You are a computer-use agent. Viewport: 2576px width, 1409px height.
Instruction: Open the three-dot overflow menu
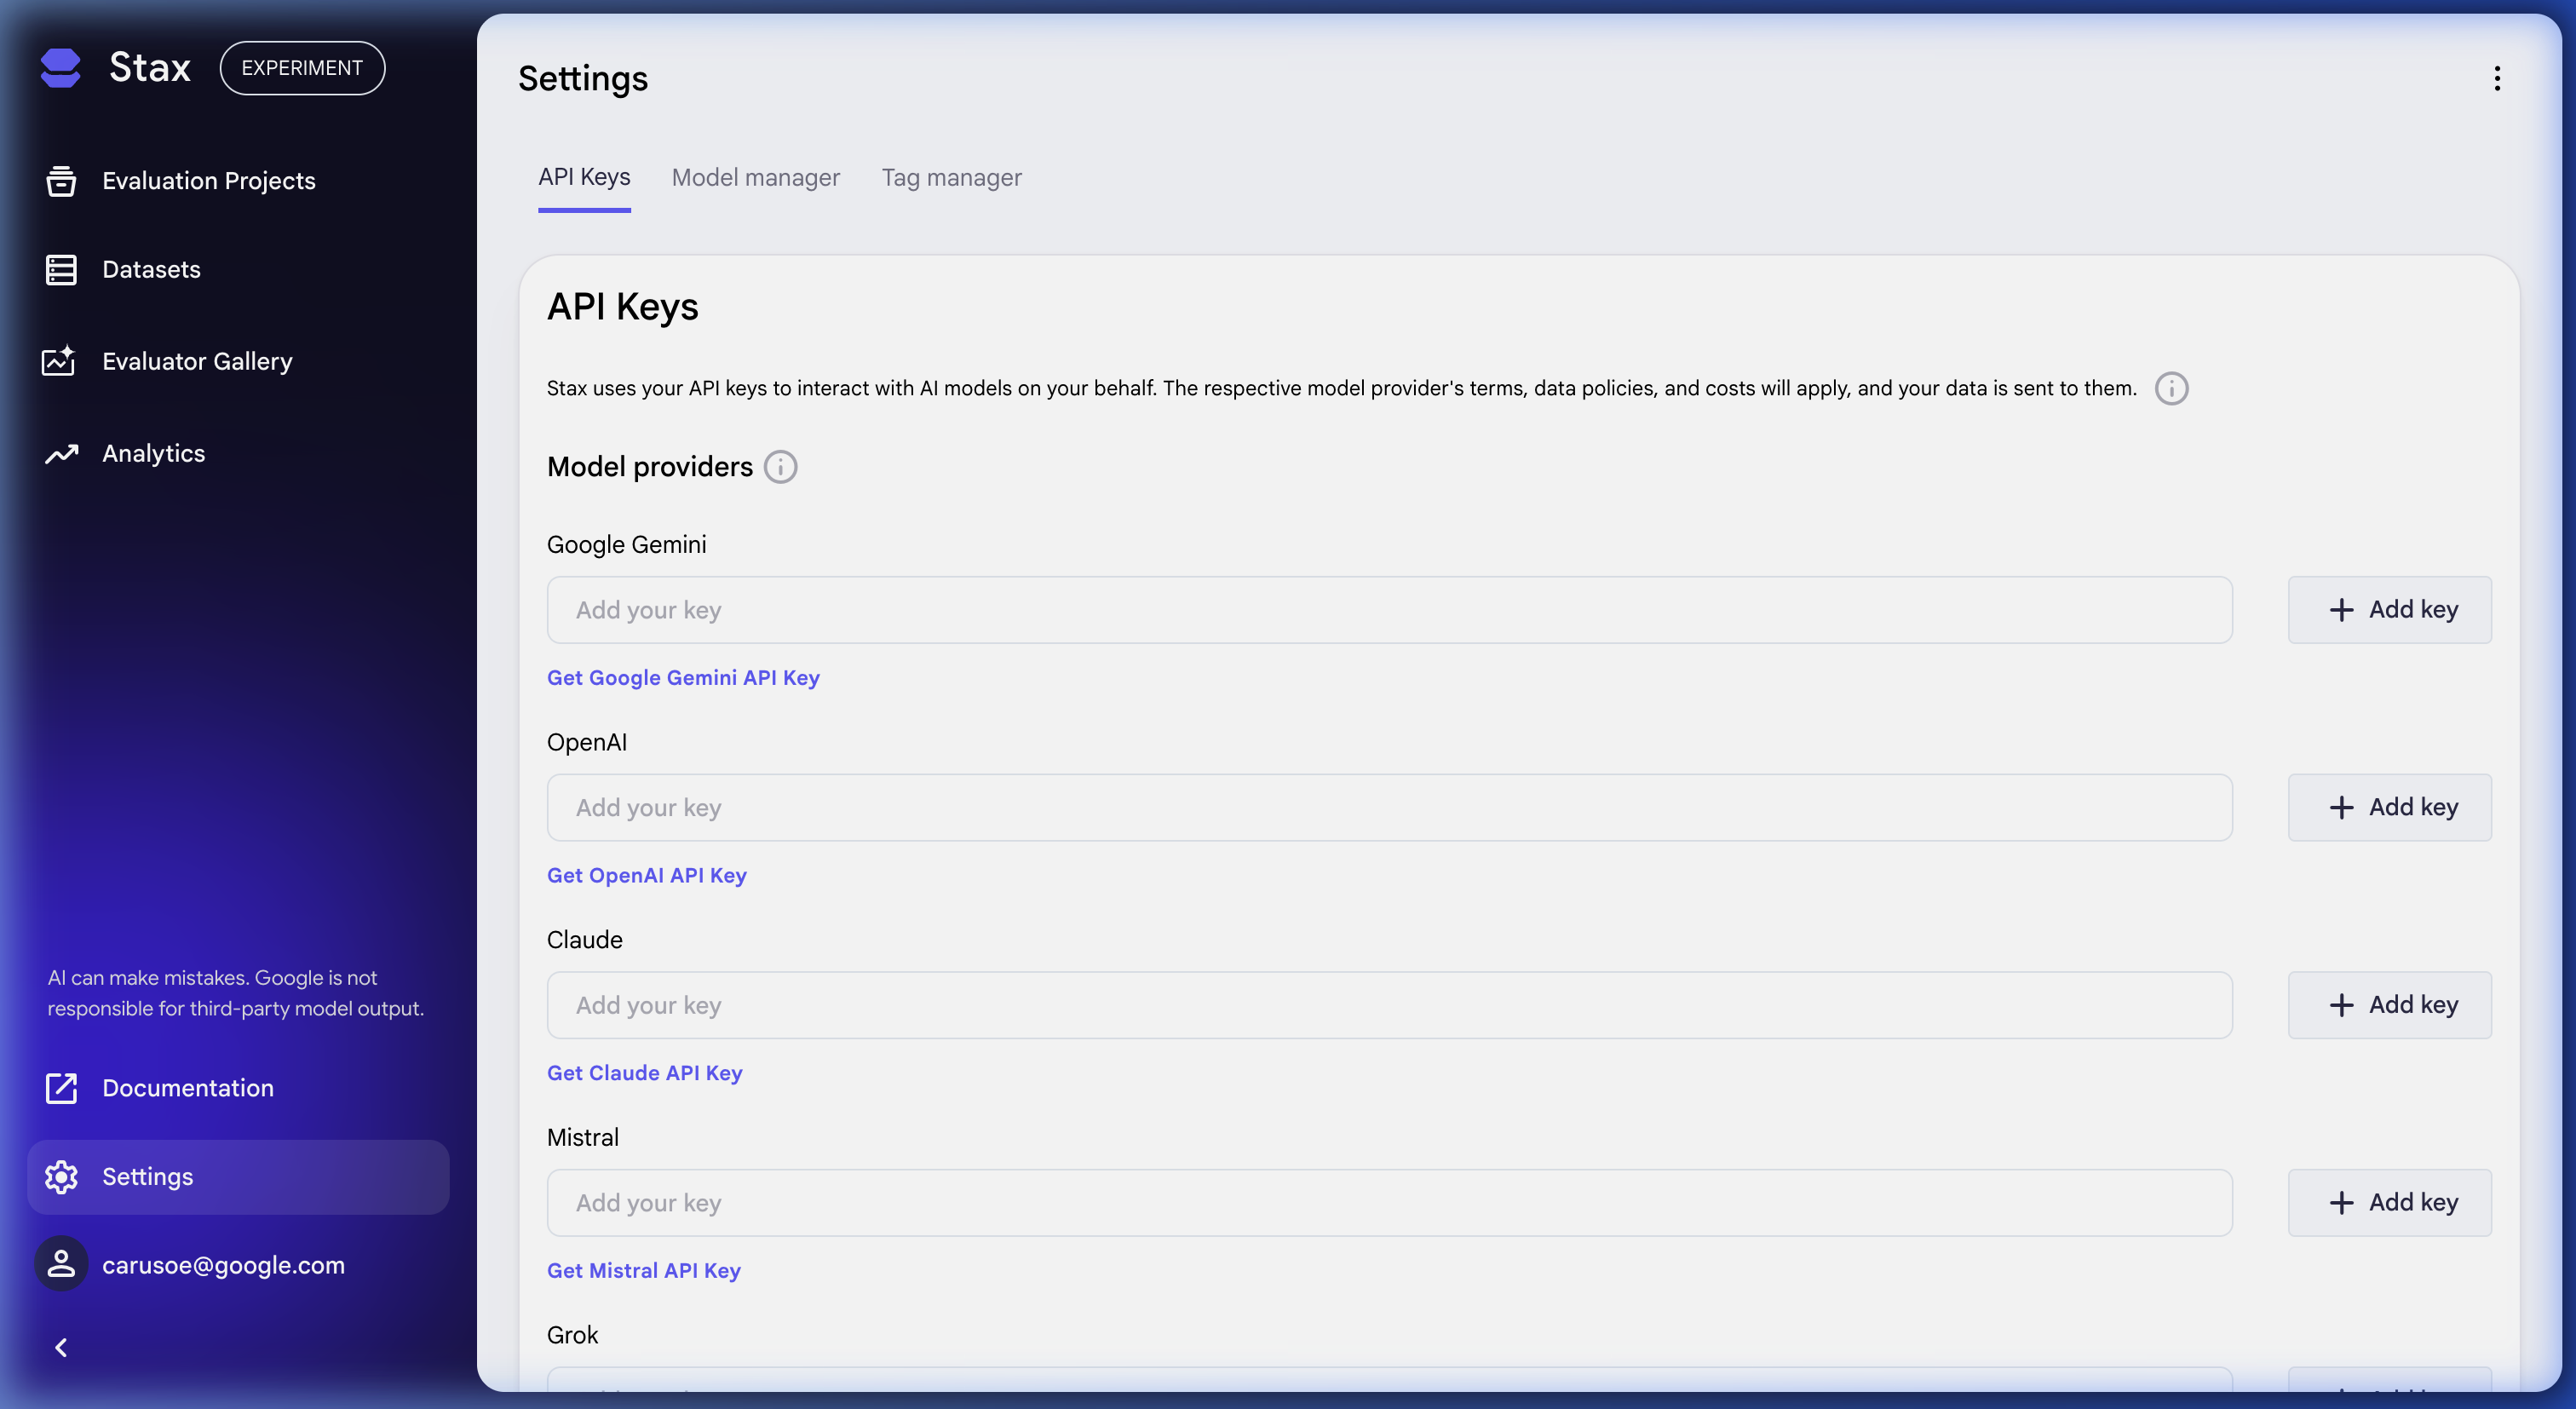click(2497, 78)
